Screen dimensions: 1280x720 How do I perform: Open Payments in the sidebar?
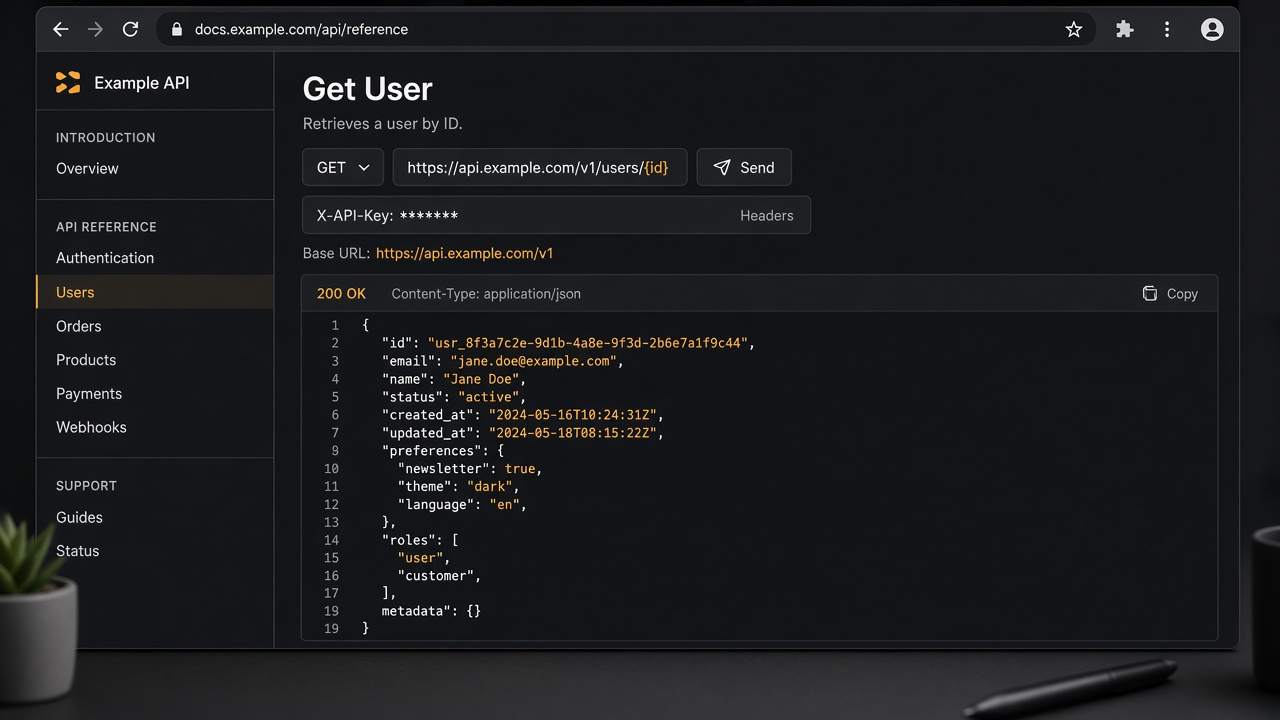[89, 394]
